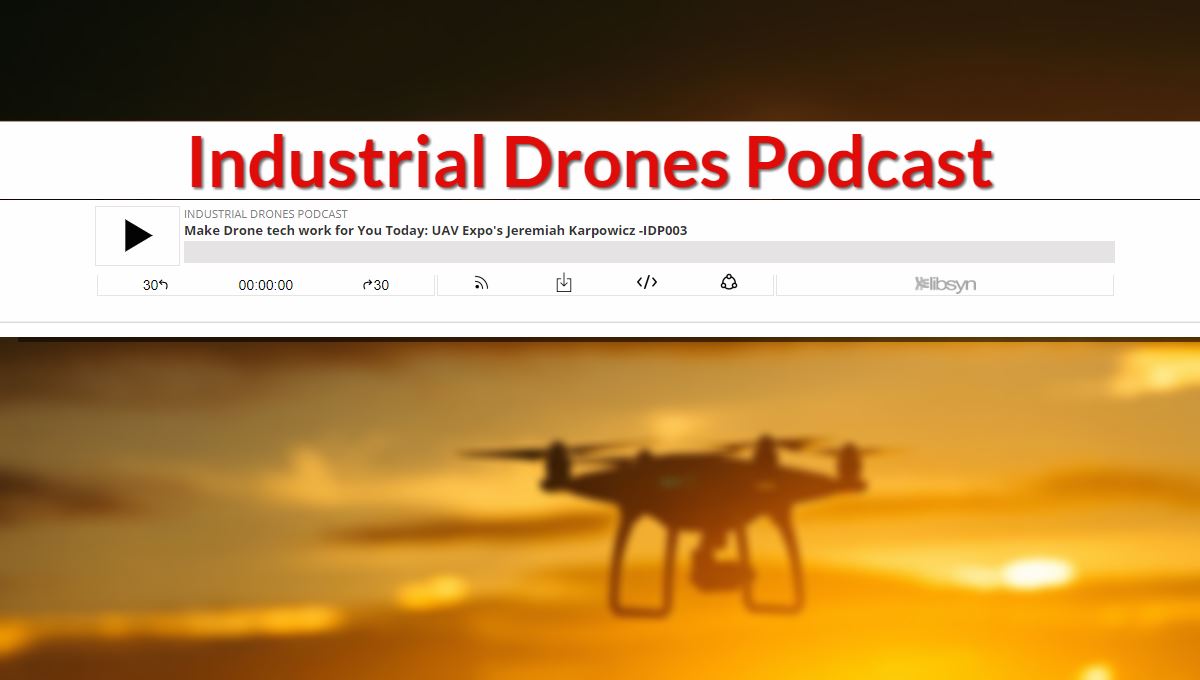Image resolution: width=1200 pixels, height=680 pixels.
Task: Play the podcast episode
Action: (138, 236)
